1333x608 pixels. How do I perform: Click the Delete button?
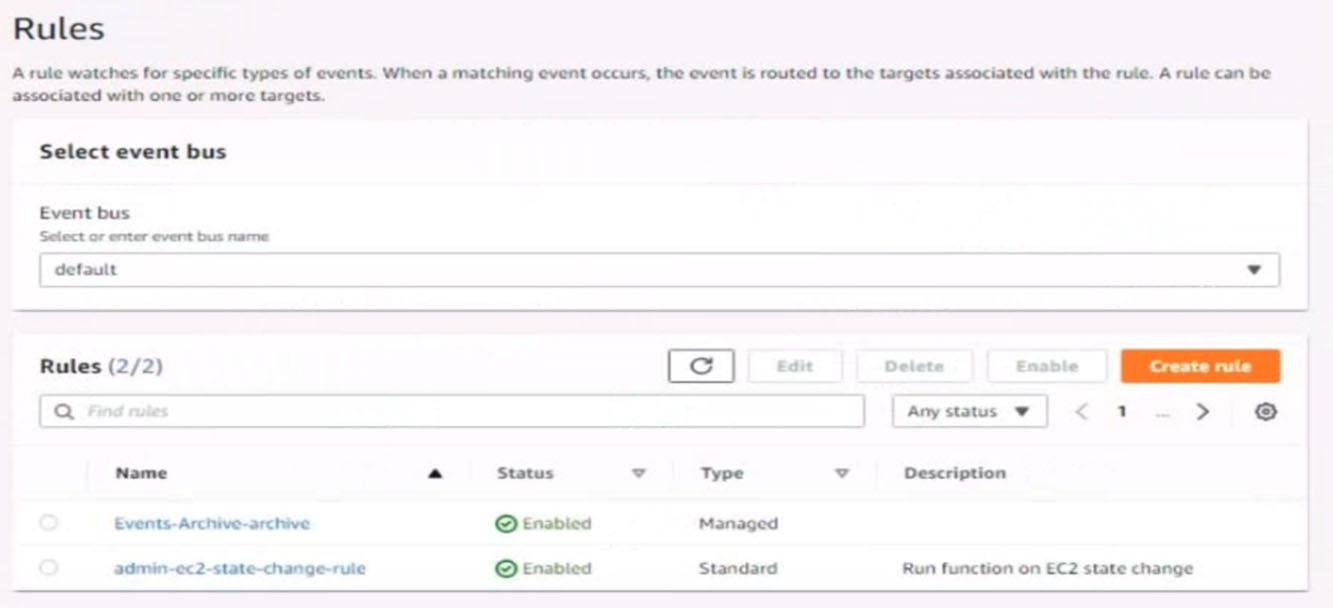[913, 366]
